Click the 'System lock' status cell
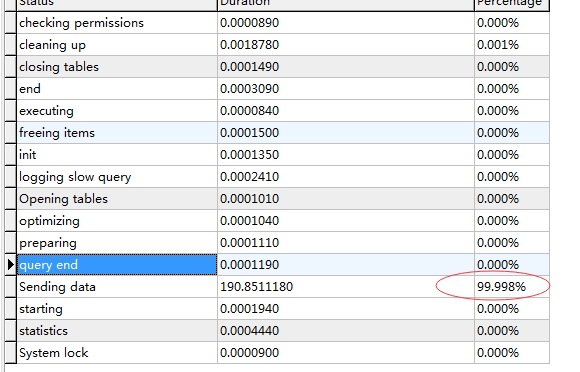The image size is (580, 372). [117, 352]
